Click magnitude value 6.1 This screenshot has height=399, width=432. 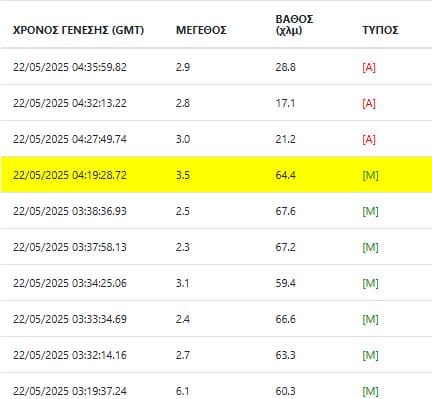click(183, 391)
